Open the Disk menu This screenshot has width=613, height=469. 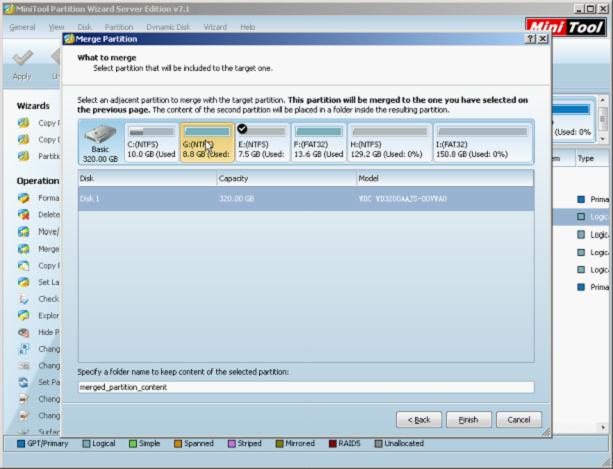[x=84, y=27]
